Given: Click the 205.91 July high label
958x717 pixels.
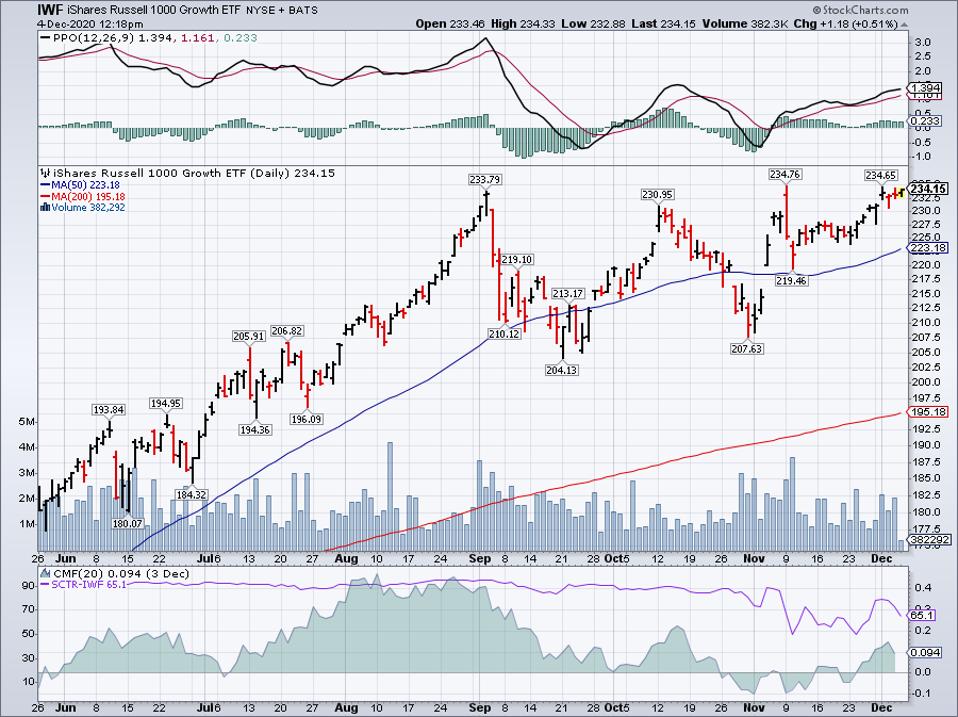Looking at the screenshot, I should click(249, 336).
